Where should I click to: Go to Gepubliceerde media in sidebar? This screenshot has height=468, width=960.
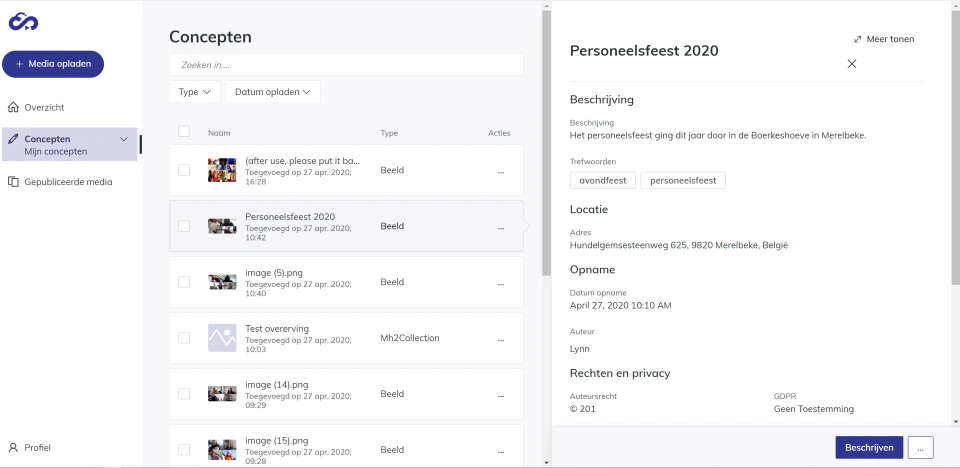[68, 182]
